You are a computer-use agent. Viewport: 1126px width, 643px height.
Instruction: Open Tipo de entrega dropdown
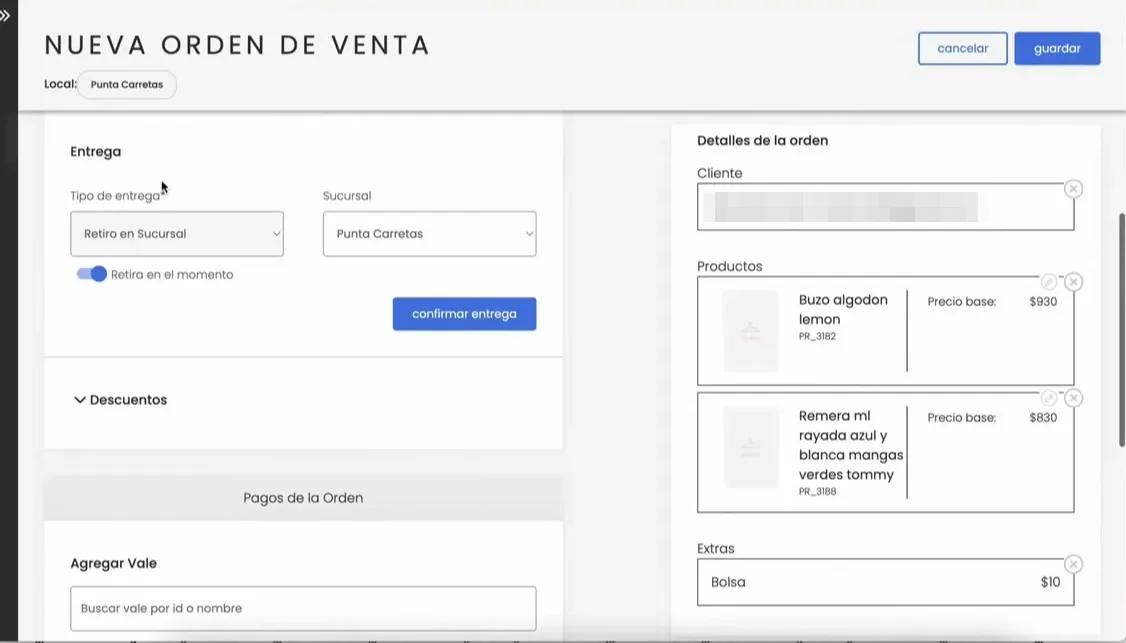point(177,233)
